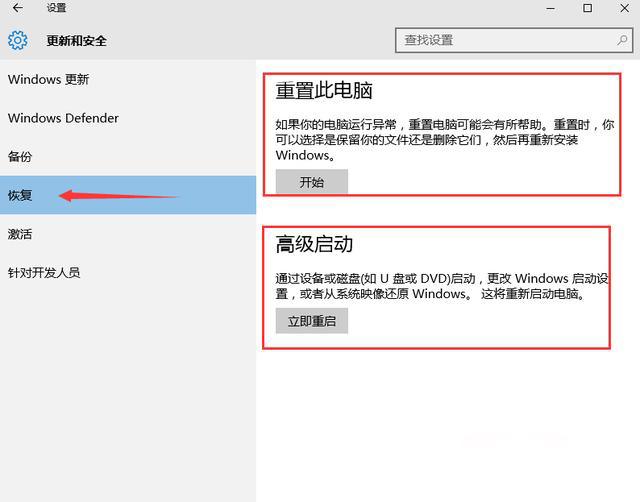
Task: Click the 重置此电脑 heading
Action: (324, 91)
